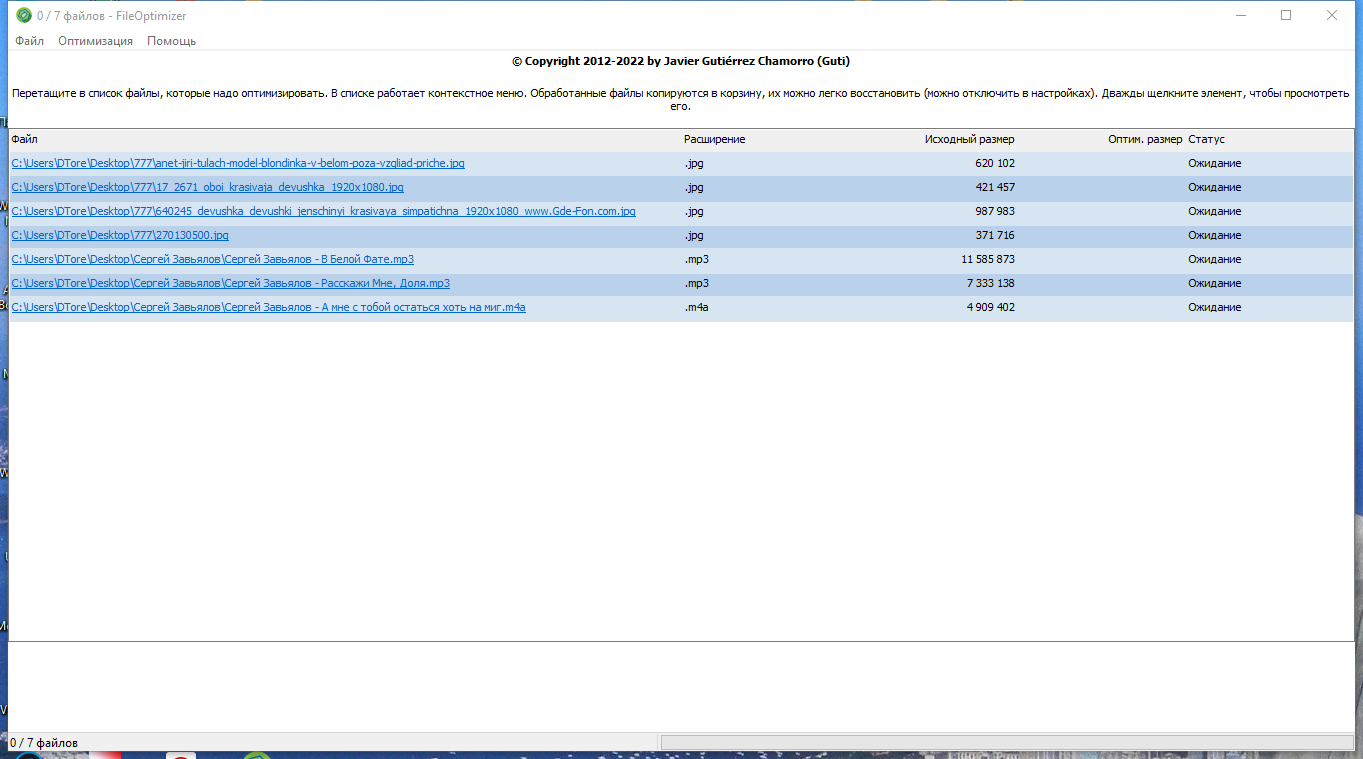The height and width of the screenshot is (759, 1363).
Task: Select the А мне с тобой остаться.m4a link
Action: (268, 307)
